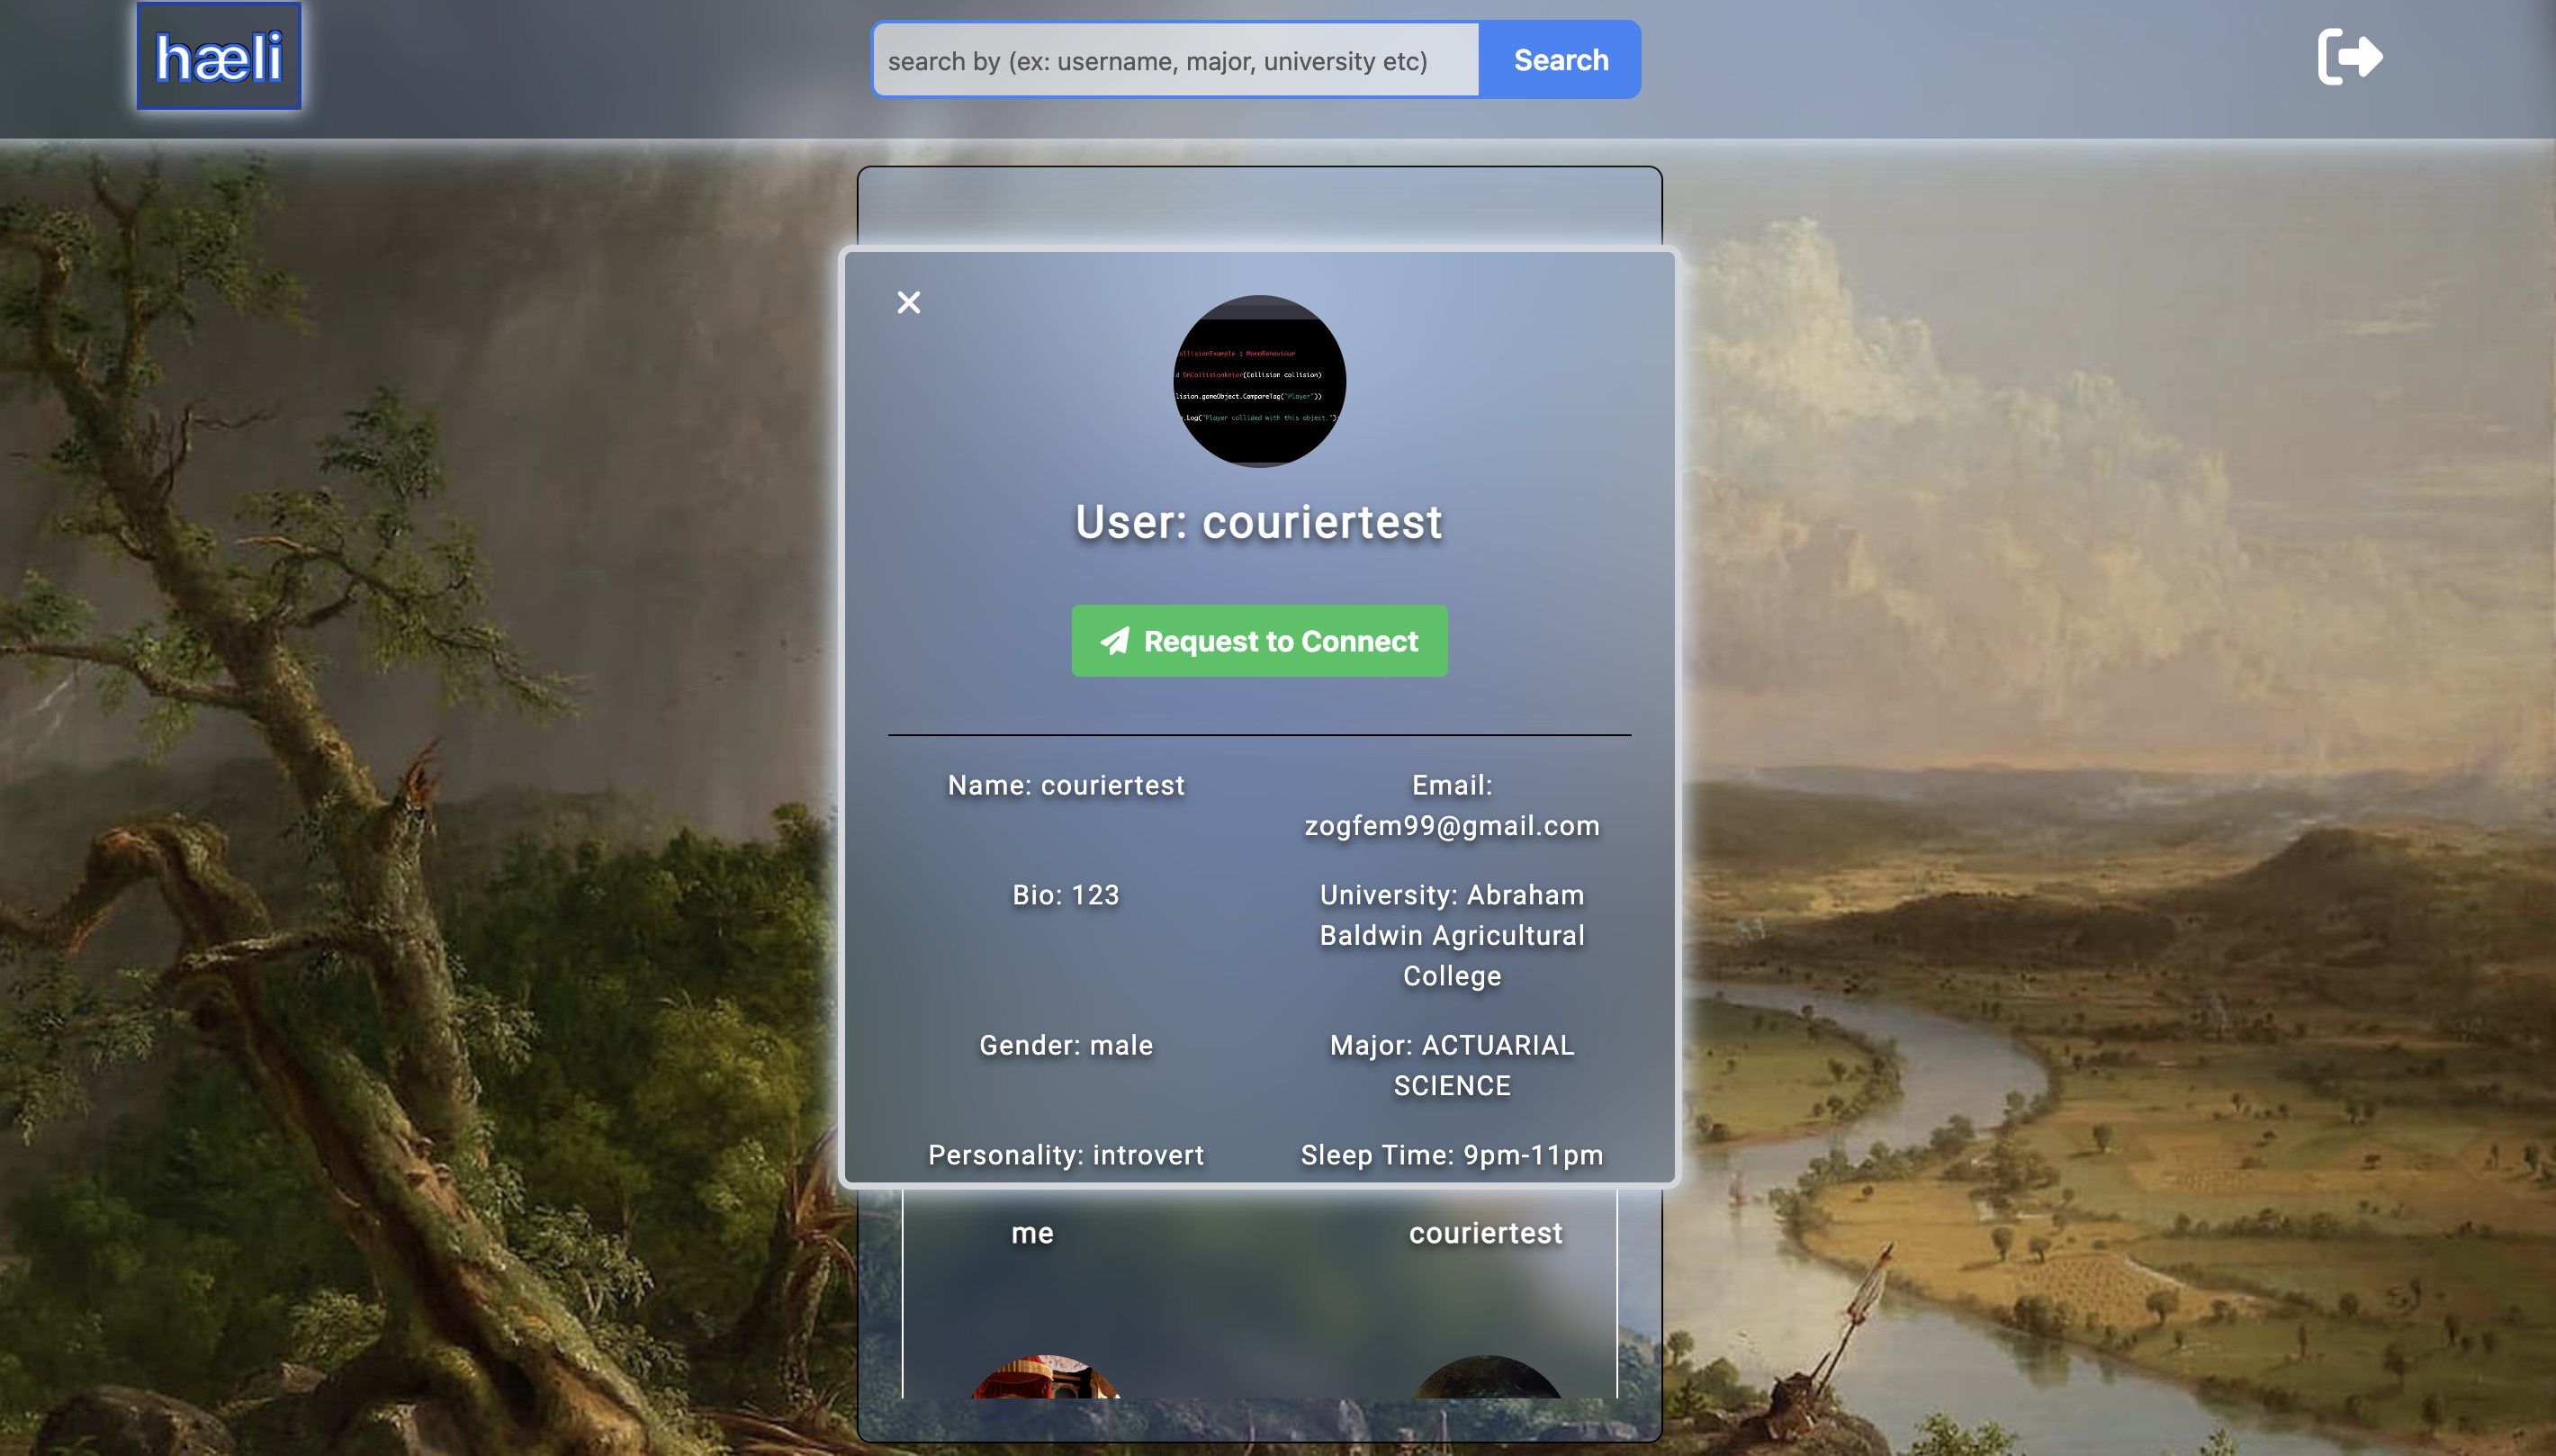2556x1456 pixels.
Task: Close the couriertest profile popup
Action: coord(908,302)
